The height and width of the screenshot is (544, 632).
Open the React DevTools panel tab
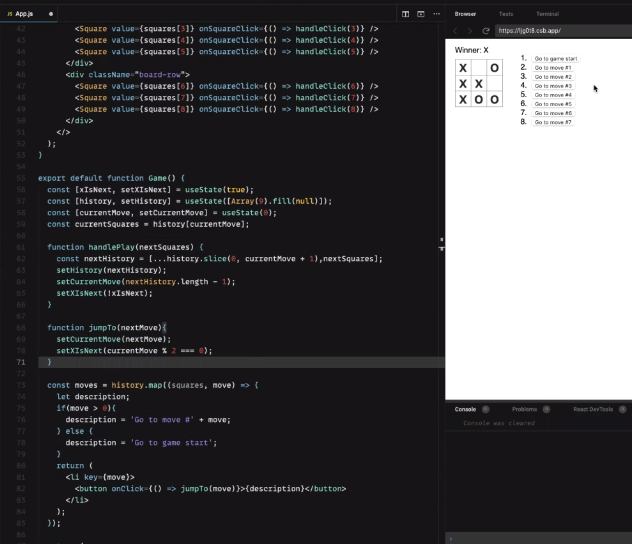[x=593, y=409]
